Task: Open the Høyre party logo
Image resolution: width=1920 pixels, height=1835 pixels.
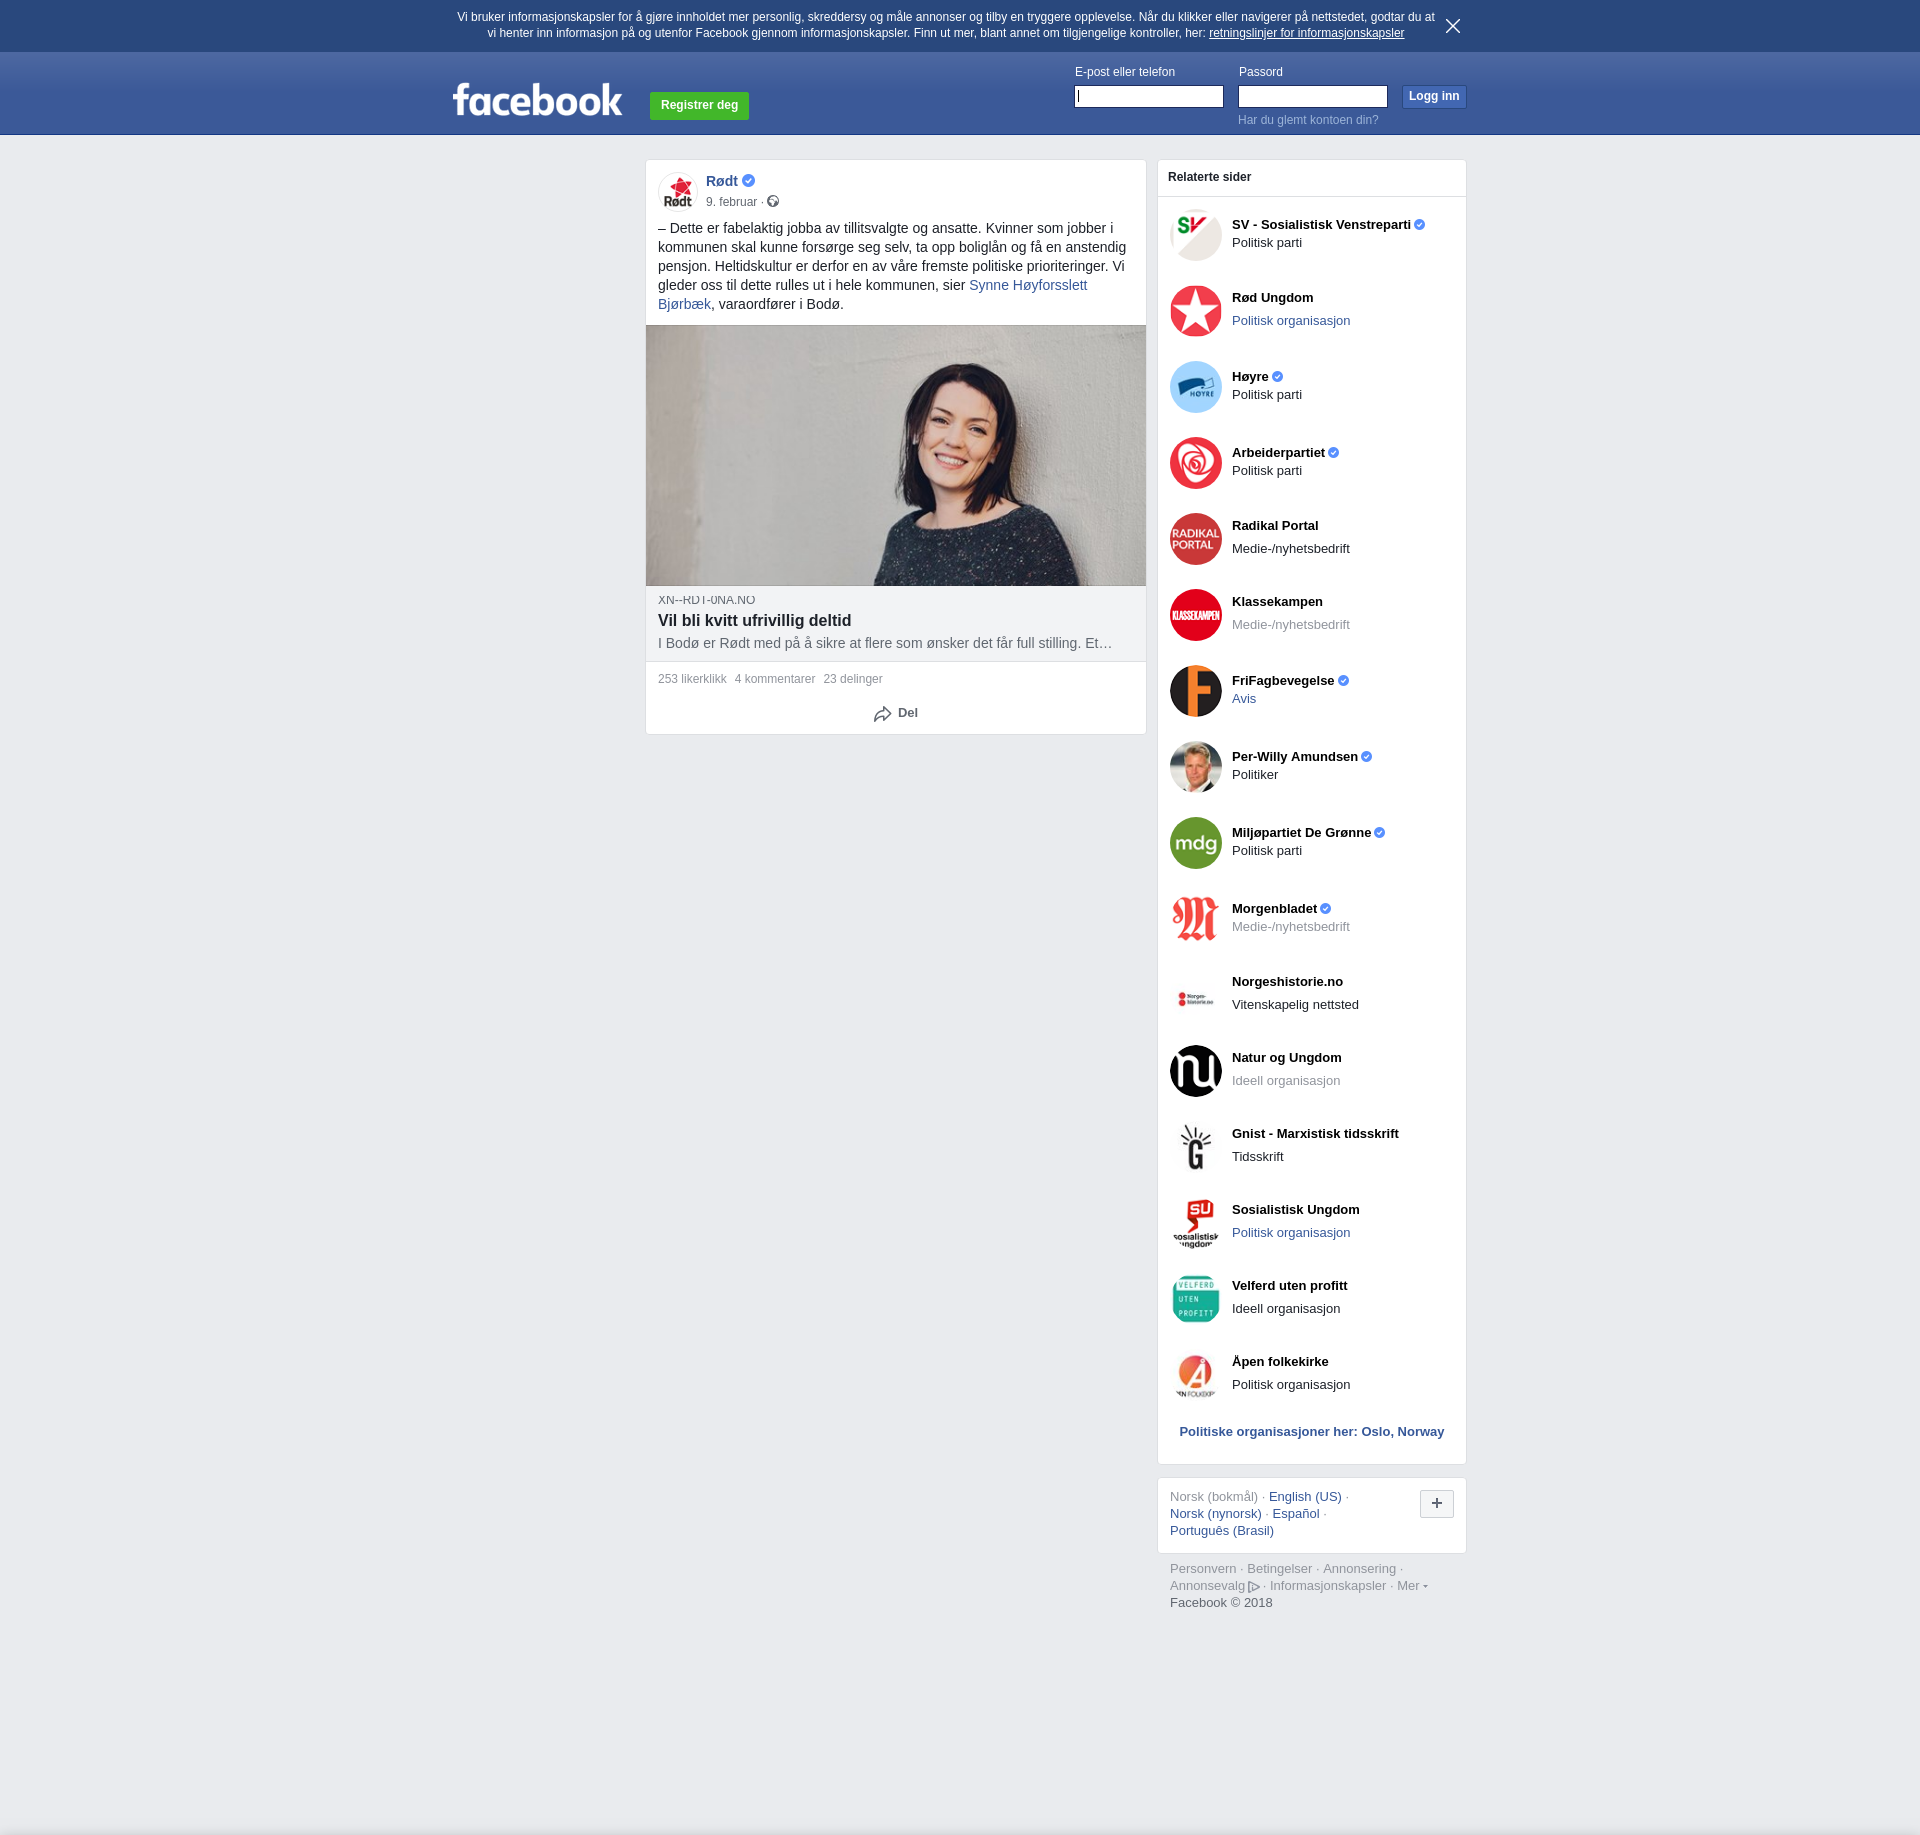Action: pyautogui.click(x=1196, y=387)
